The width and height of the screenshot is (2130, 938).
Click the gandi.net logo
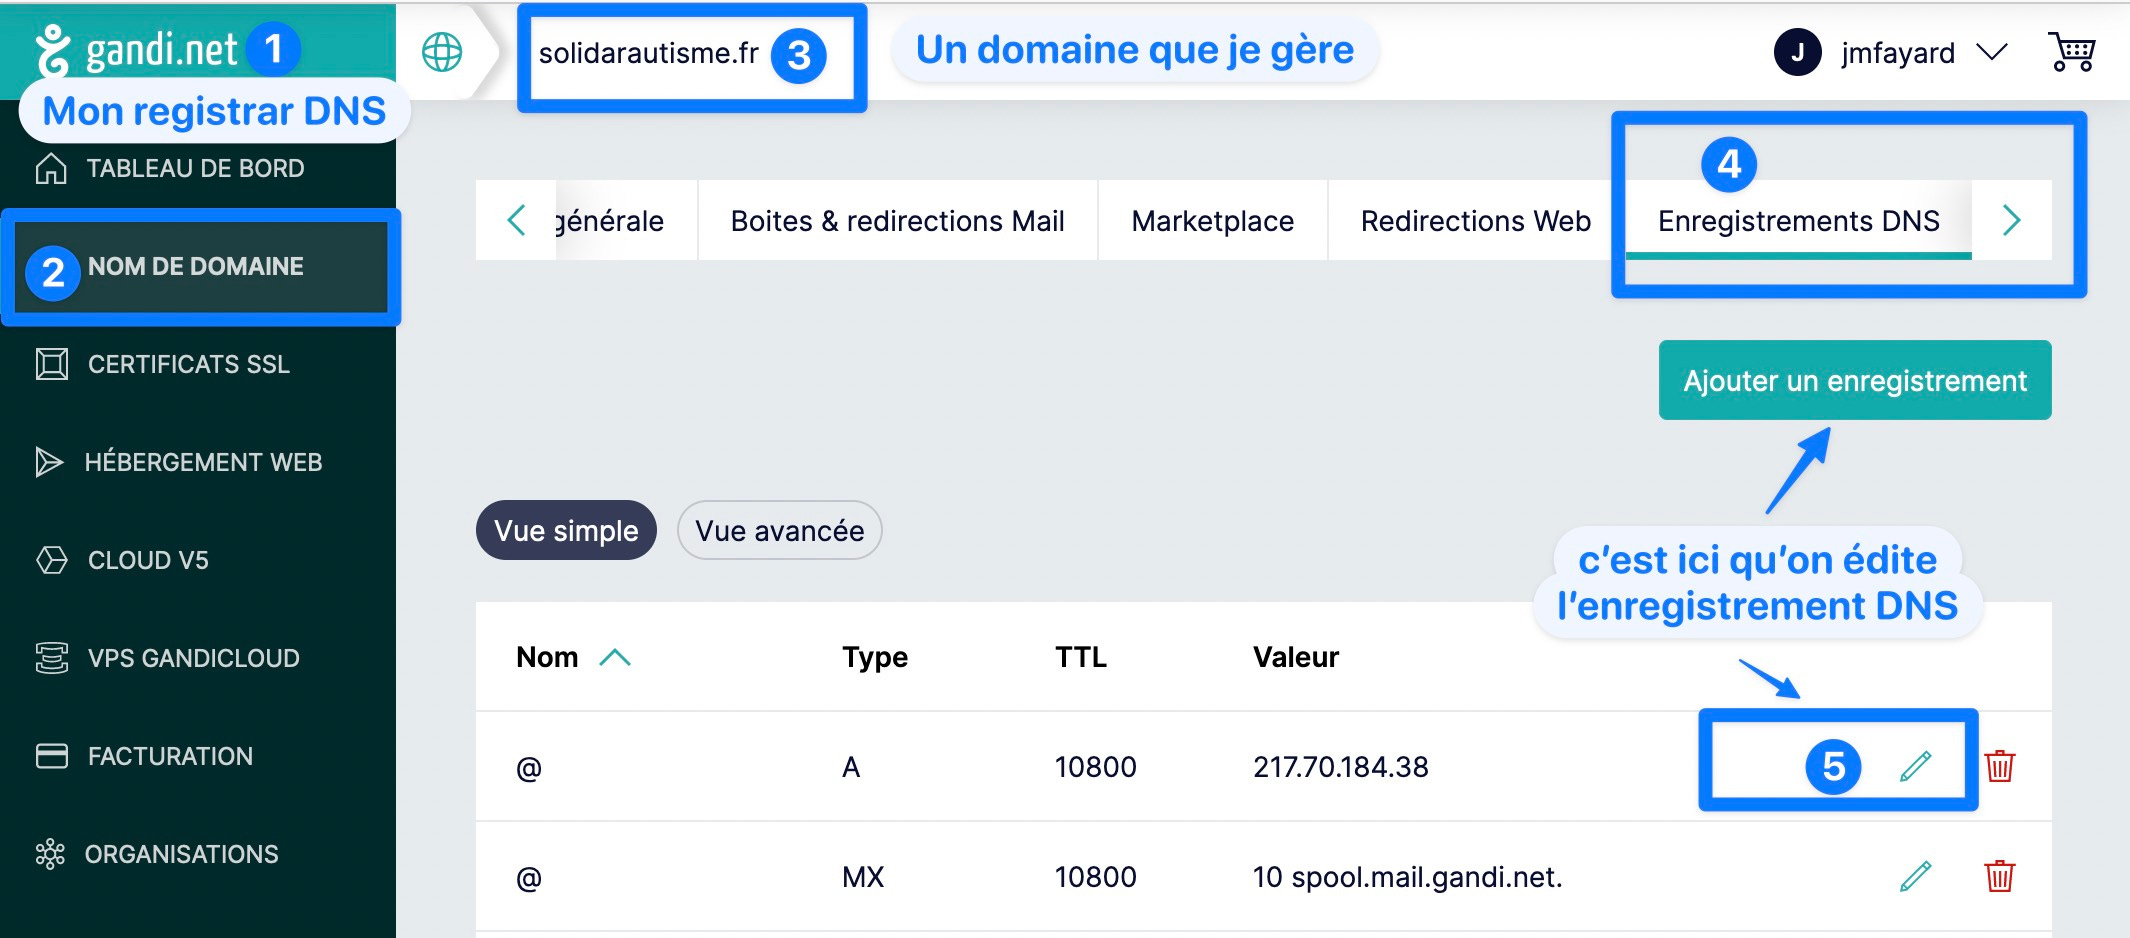[x=137, y=50]
